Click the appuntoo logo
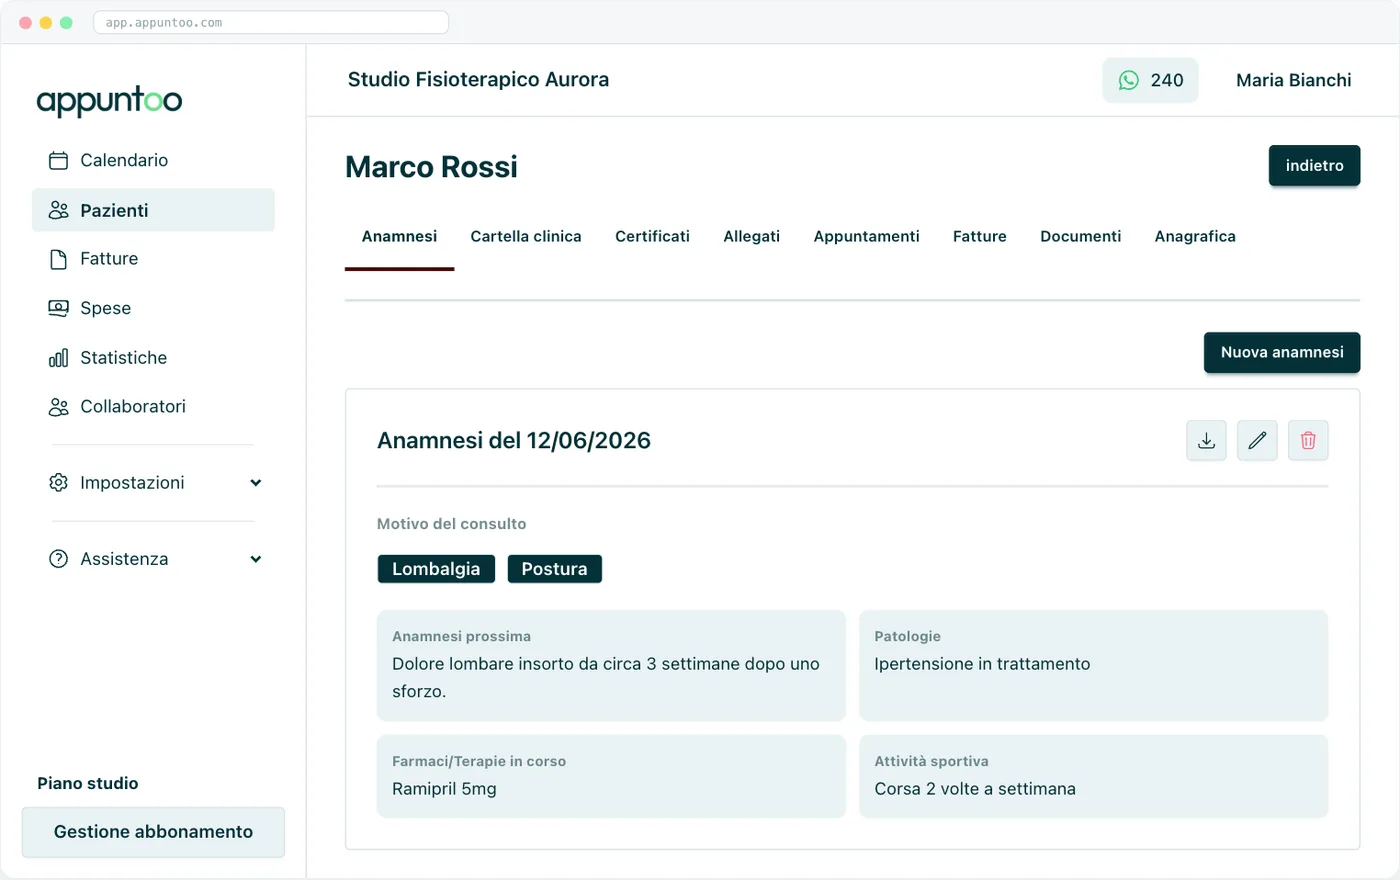 pyautogui.click(x=109, y=100)
